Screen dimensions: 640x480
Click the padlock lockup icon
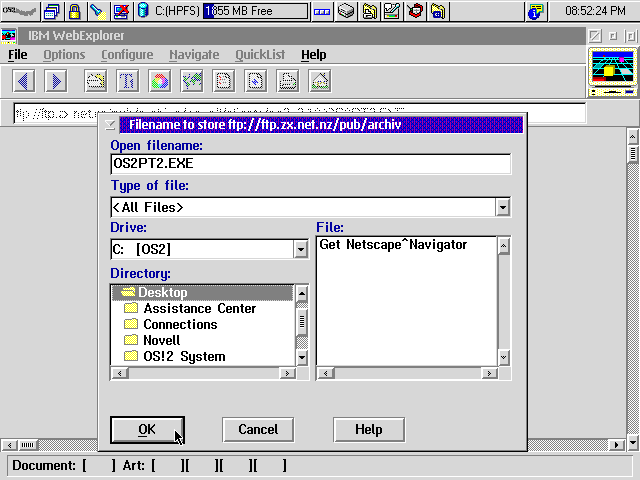click(x=74, y=11)
